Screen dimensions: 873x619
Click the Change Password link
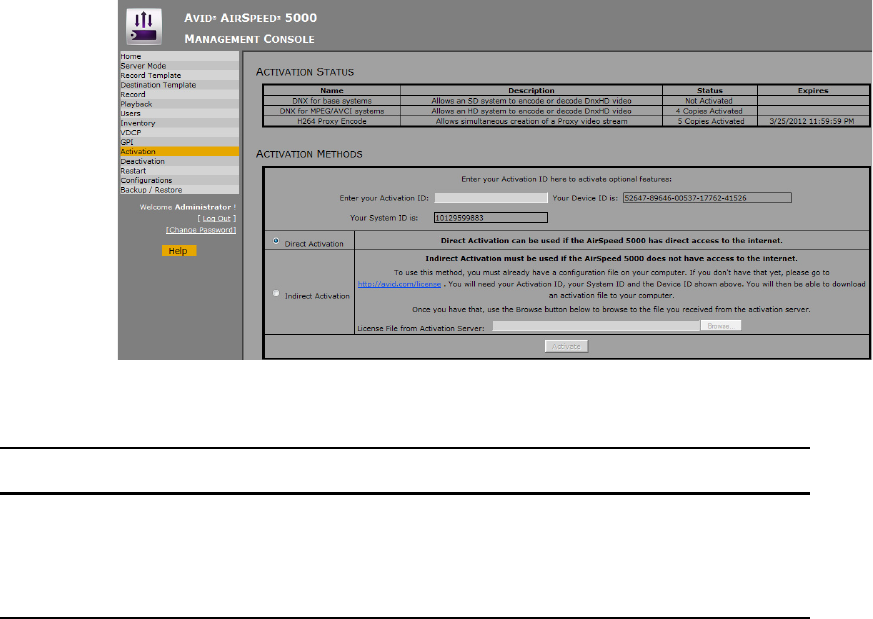coord(201,230)
